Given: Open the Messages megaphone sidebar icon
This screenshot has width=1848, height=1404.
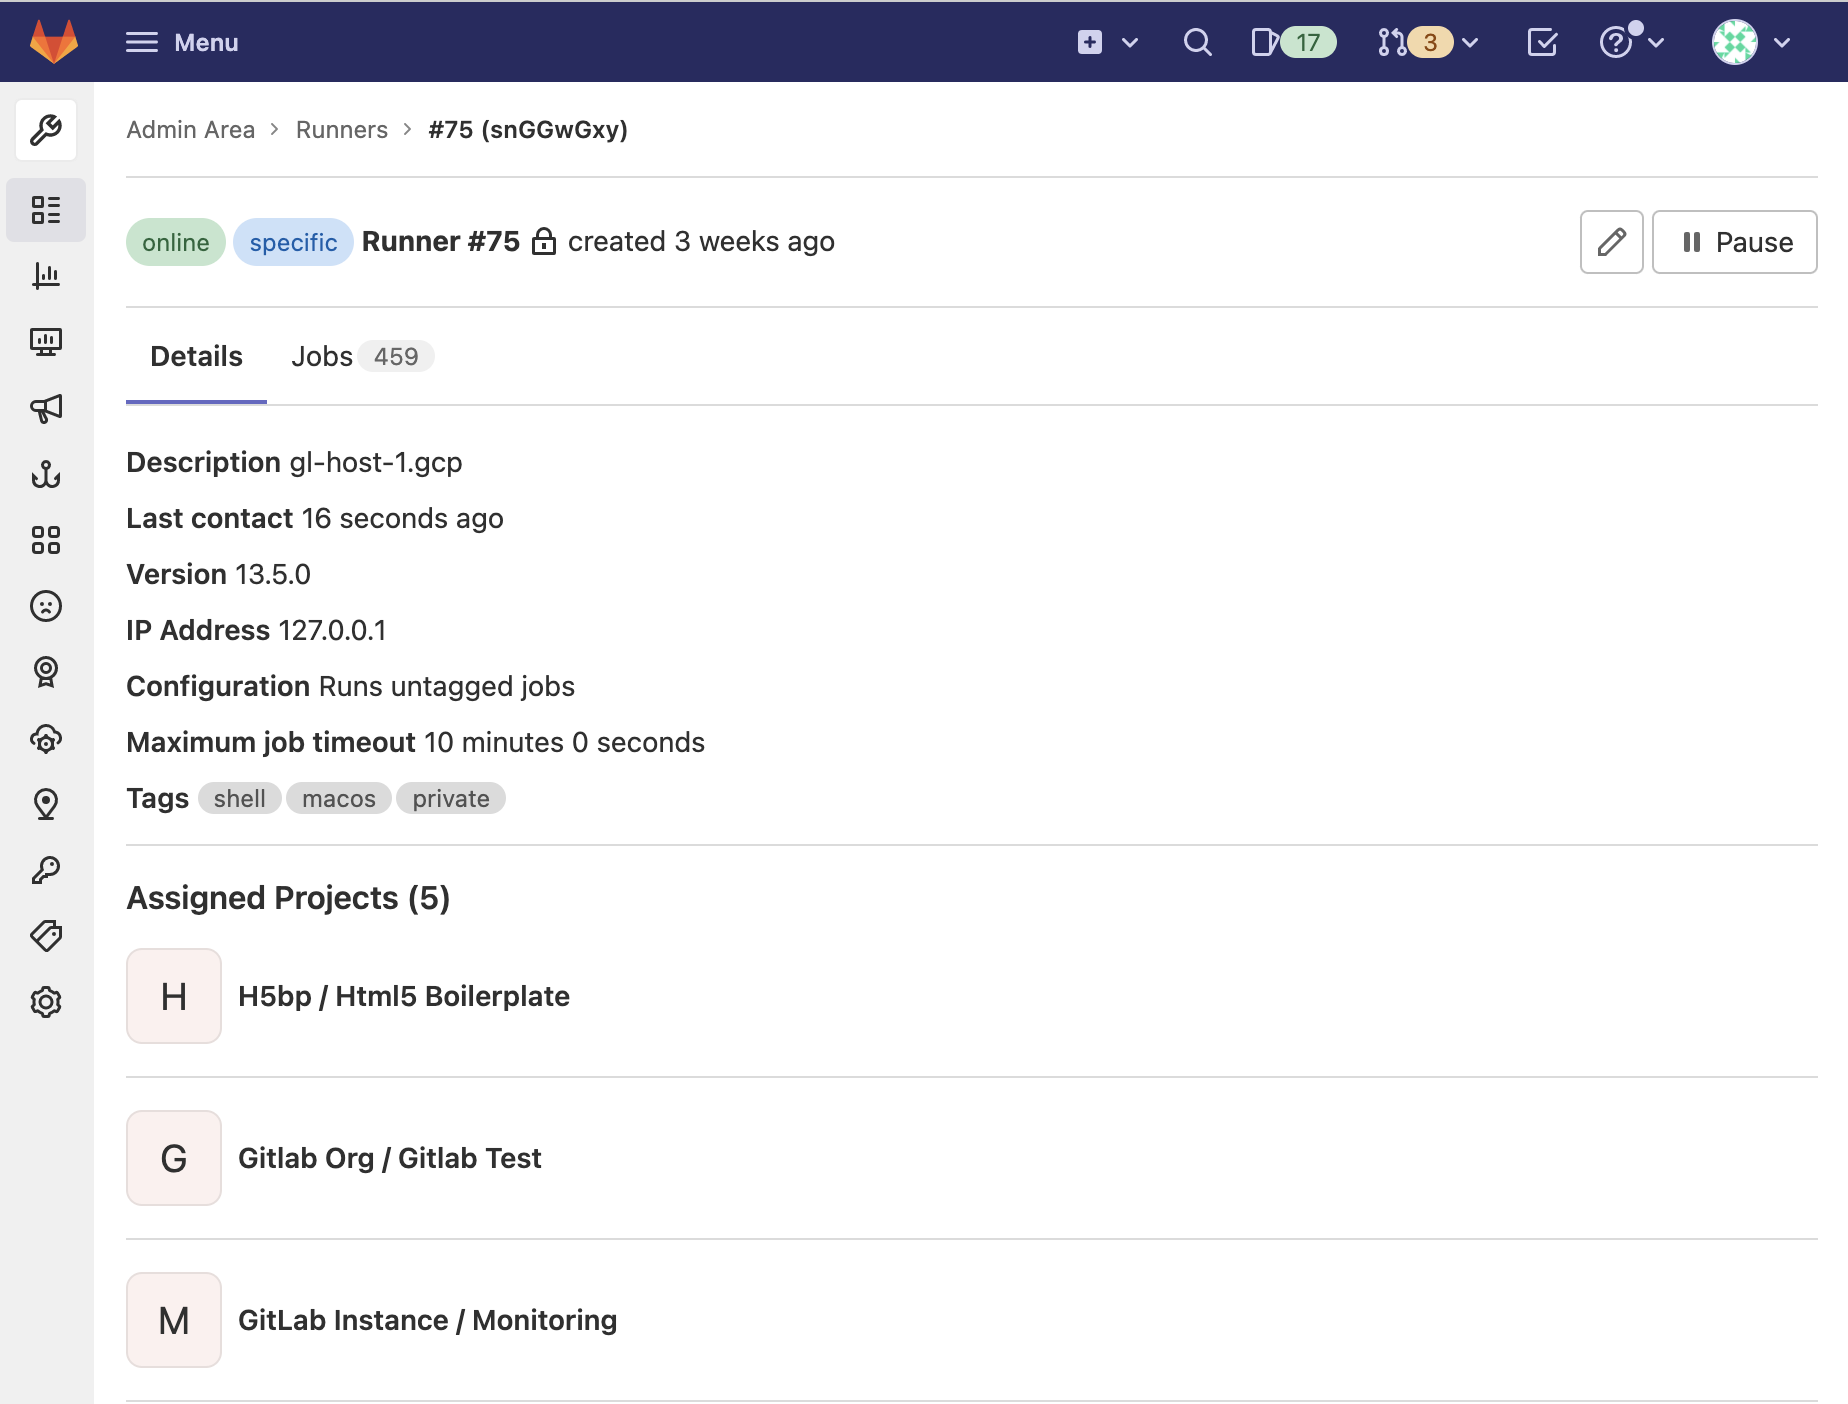Looking at the screenshot, I should tap(46, 408).
